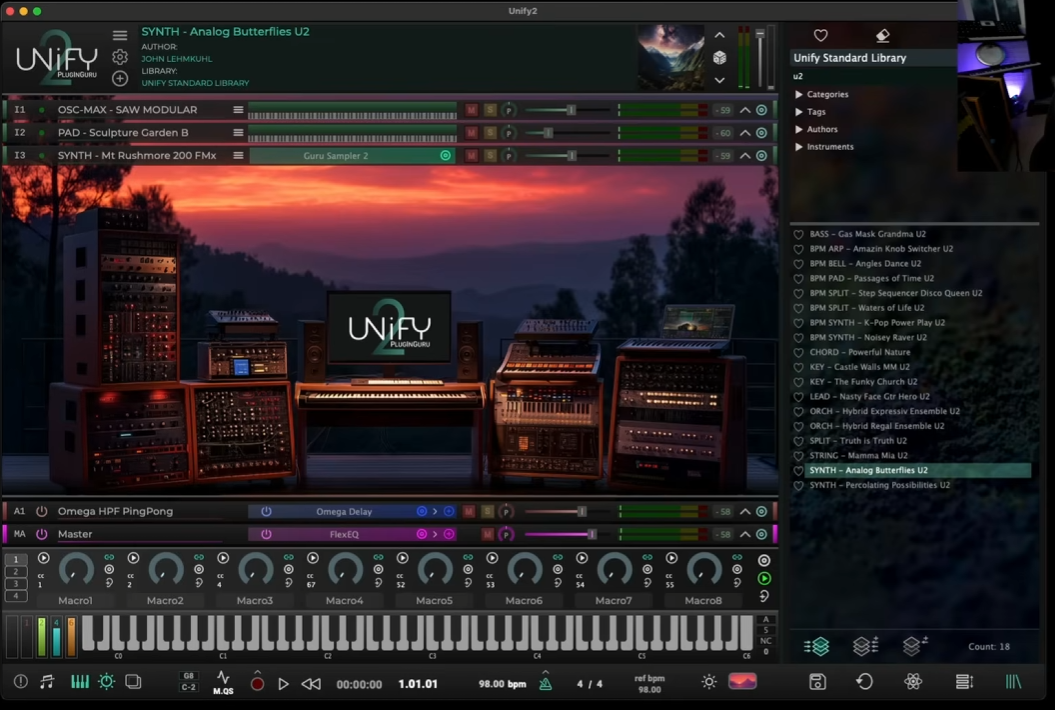Click the list view icon in footer
1055x710 pixels.
pos(964,682)
